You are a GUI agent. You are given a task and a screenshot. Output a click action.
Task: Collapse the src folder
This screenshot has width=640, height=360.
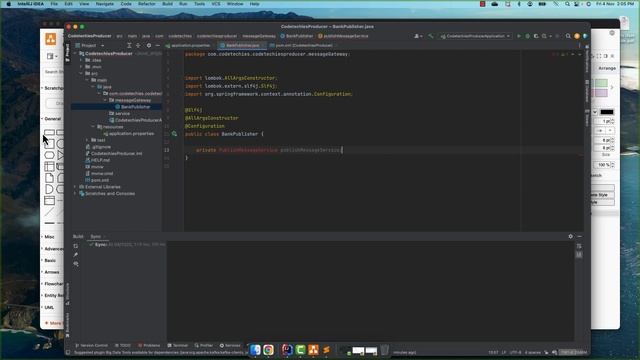click(81, 73)
